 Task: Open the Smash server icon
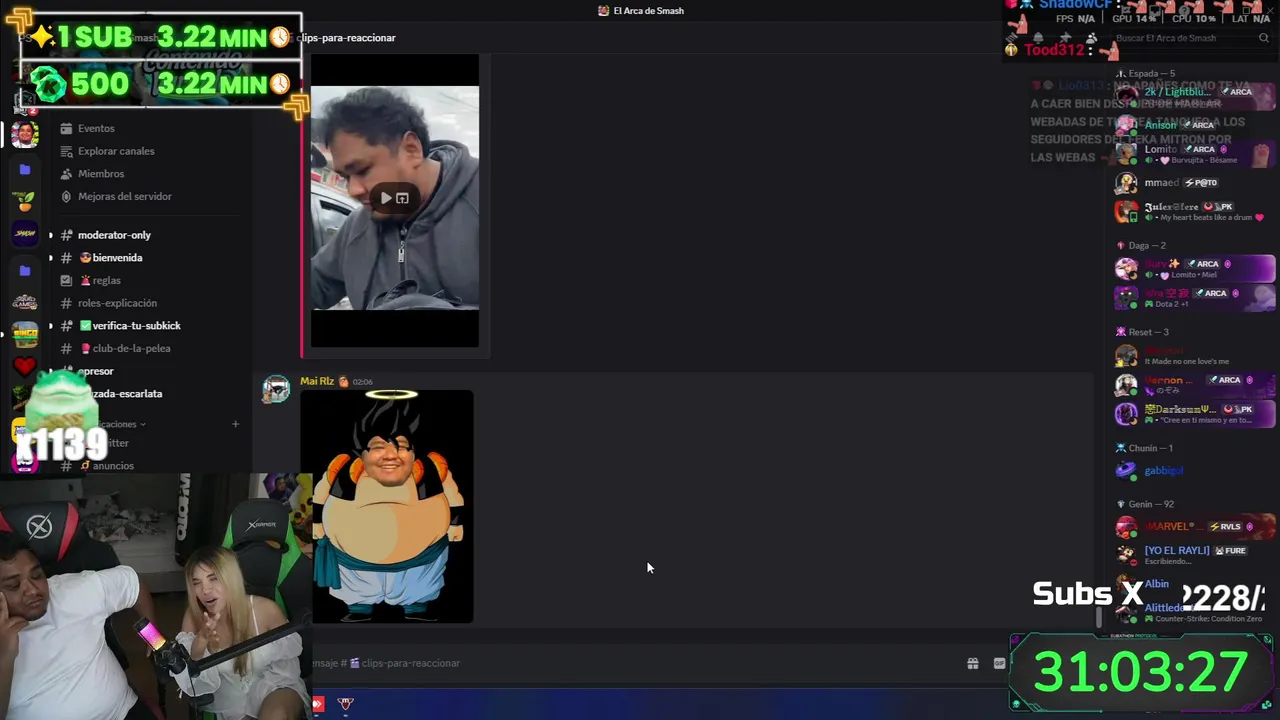click(x=25, y=234)
